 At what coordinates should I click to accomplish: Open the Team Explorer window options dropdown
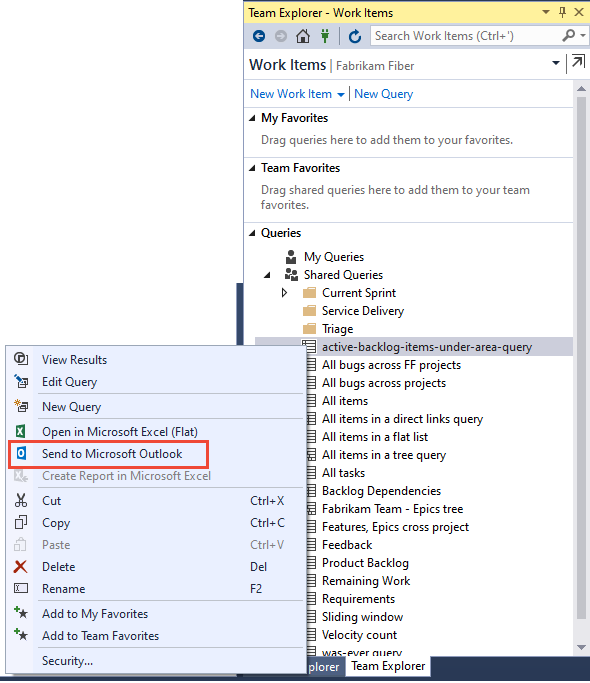[546, 12]
